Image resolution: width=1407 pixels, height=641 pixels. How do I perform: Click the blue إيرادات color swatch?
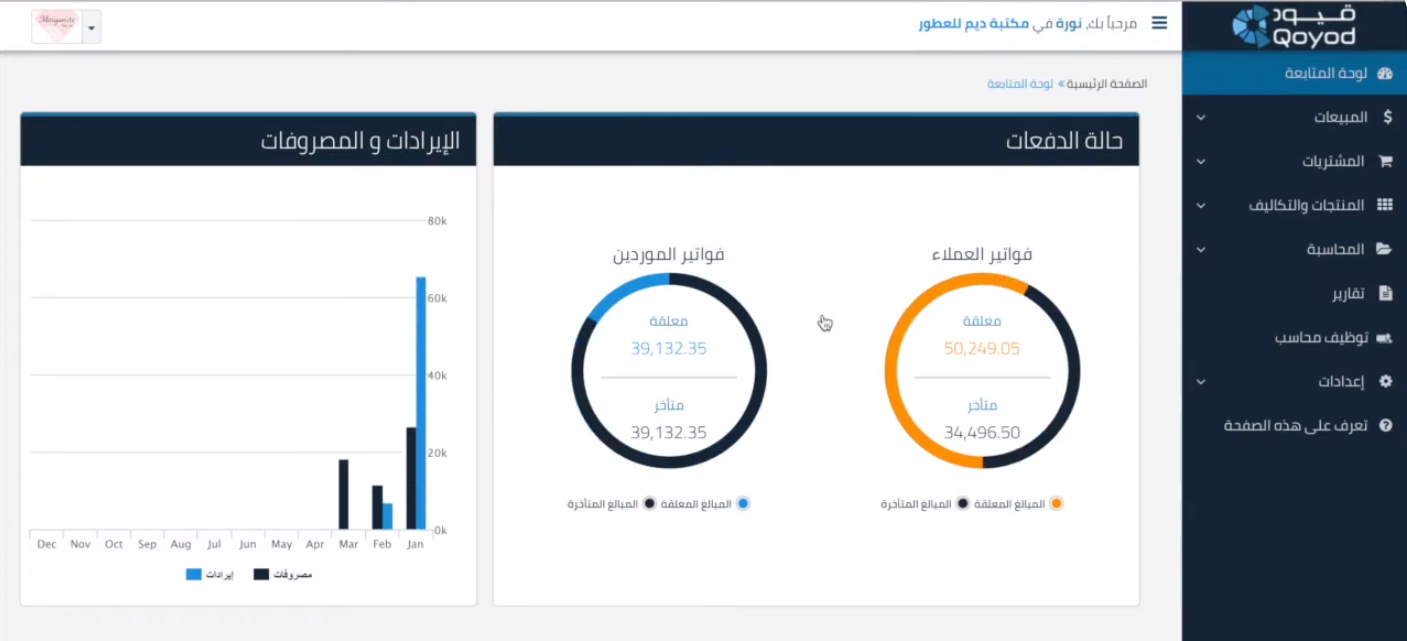click(195, 575)
